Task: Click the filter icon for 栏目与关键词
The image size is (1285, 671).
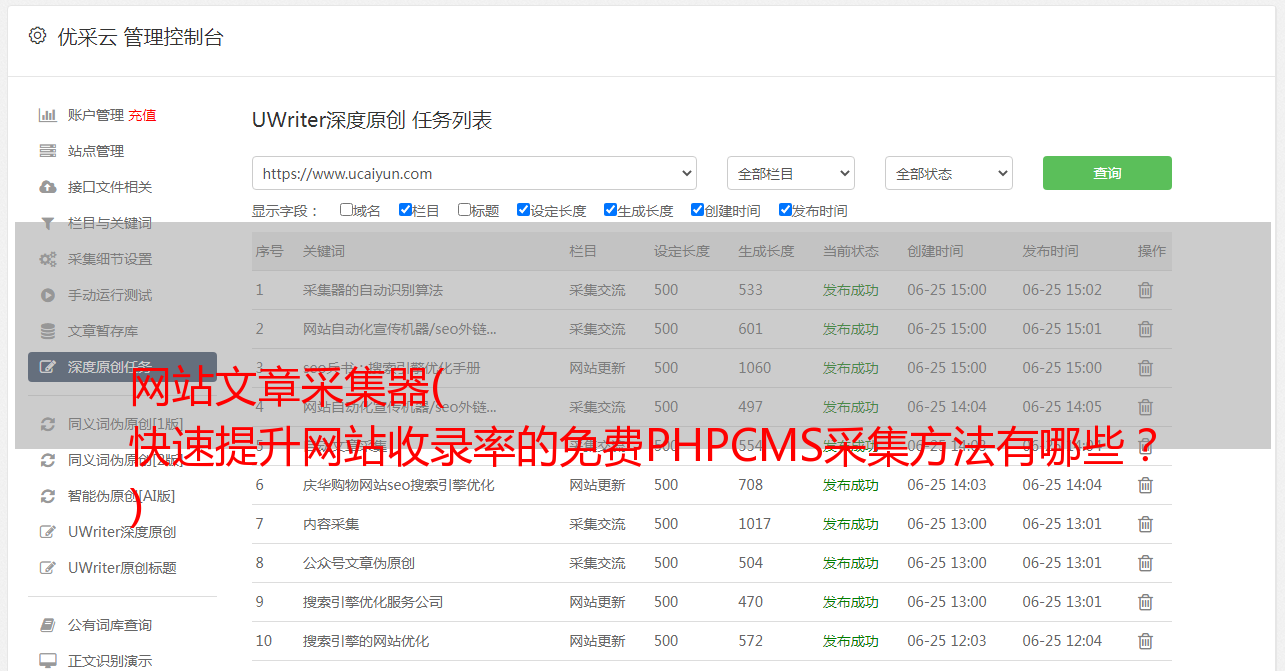Action: (x=47, y=223)
